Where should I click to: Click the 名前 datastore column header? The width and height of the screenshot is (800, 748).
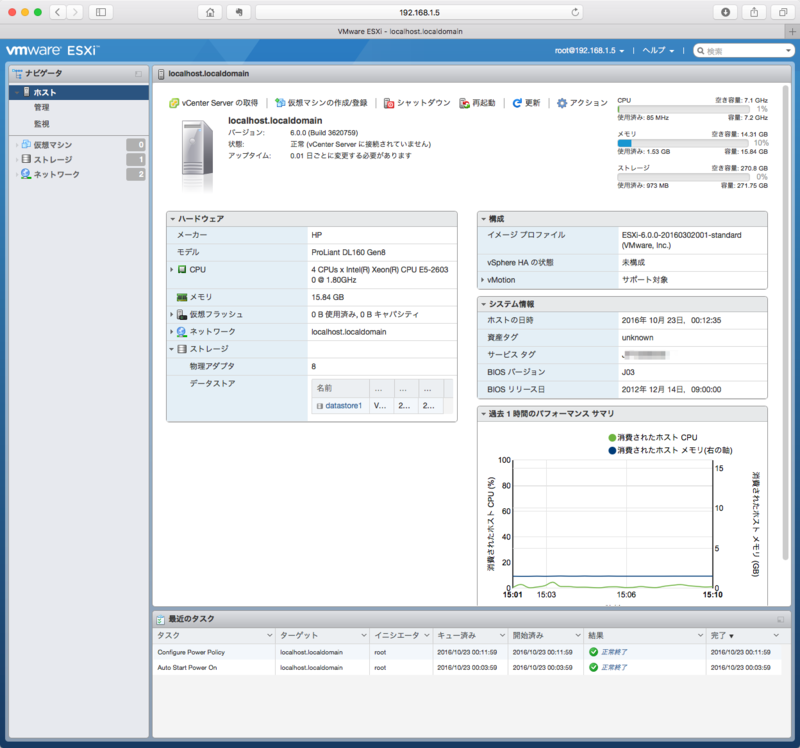(x=340, y=388)
